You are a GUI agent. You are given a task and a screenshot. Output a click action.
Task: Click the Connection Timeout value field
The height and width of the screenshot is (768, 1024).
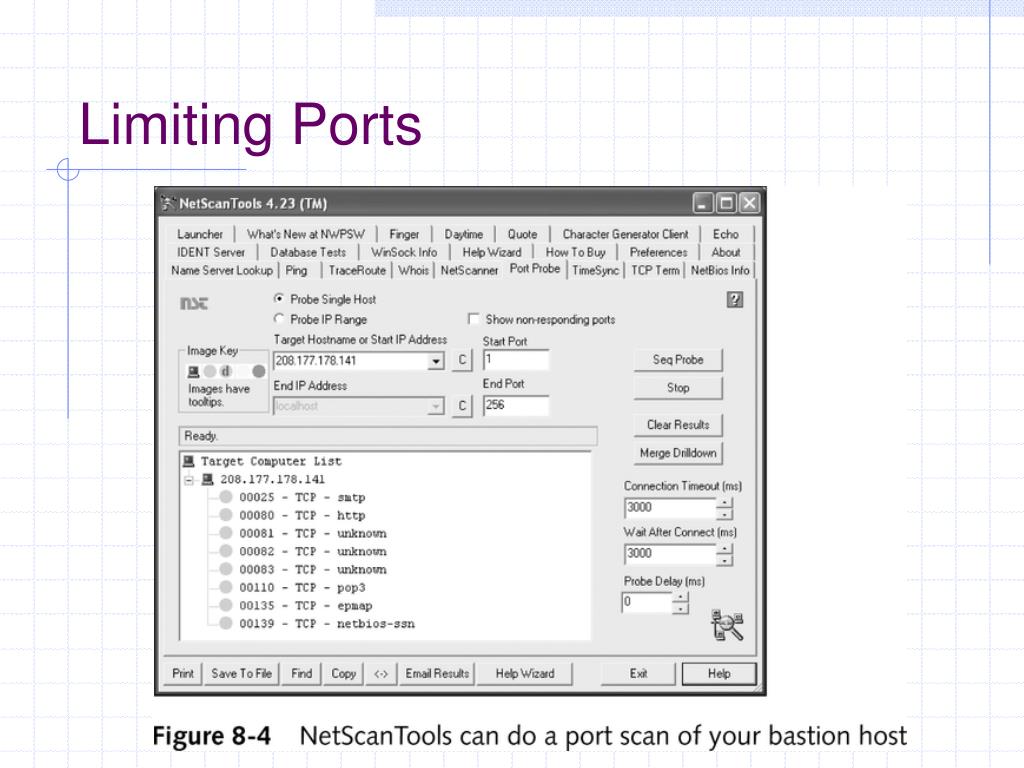(x=671, y=508)
